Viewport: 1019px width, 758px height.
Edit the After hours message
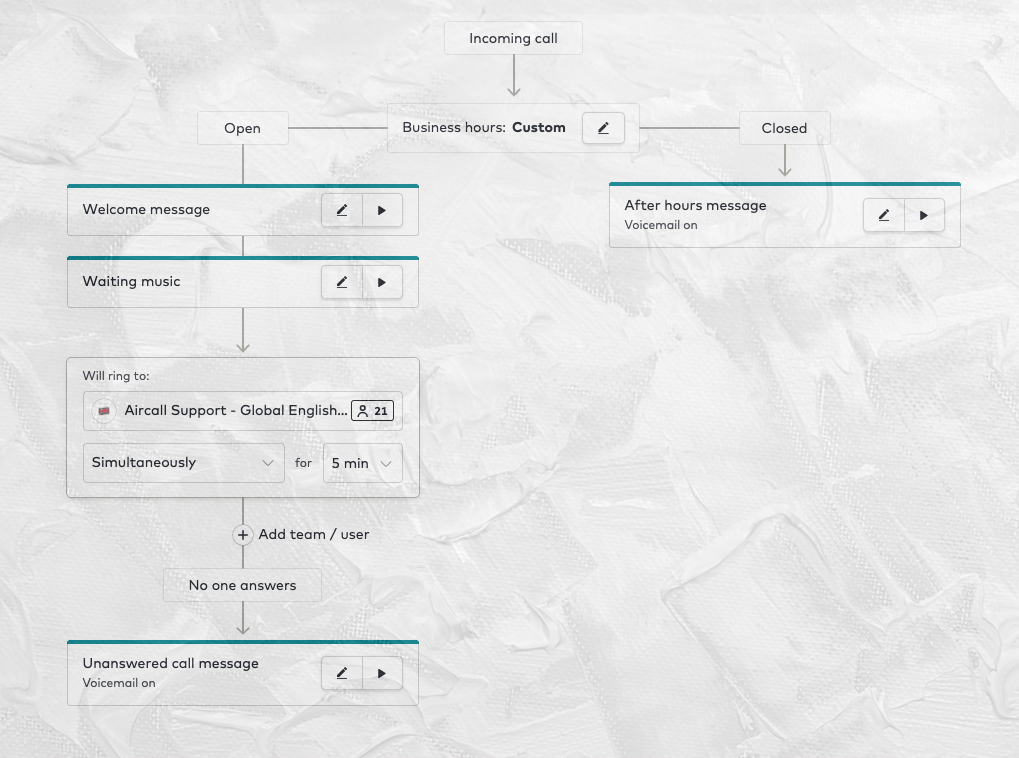pyautogui.click(x=884, y=216)
